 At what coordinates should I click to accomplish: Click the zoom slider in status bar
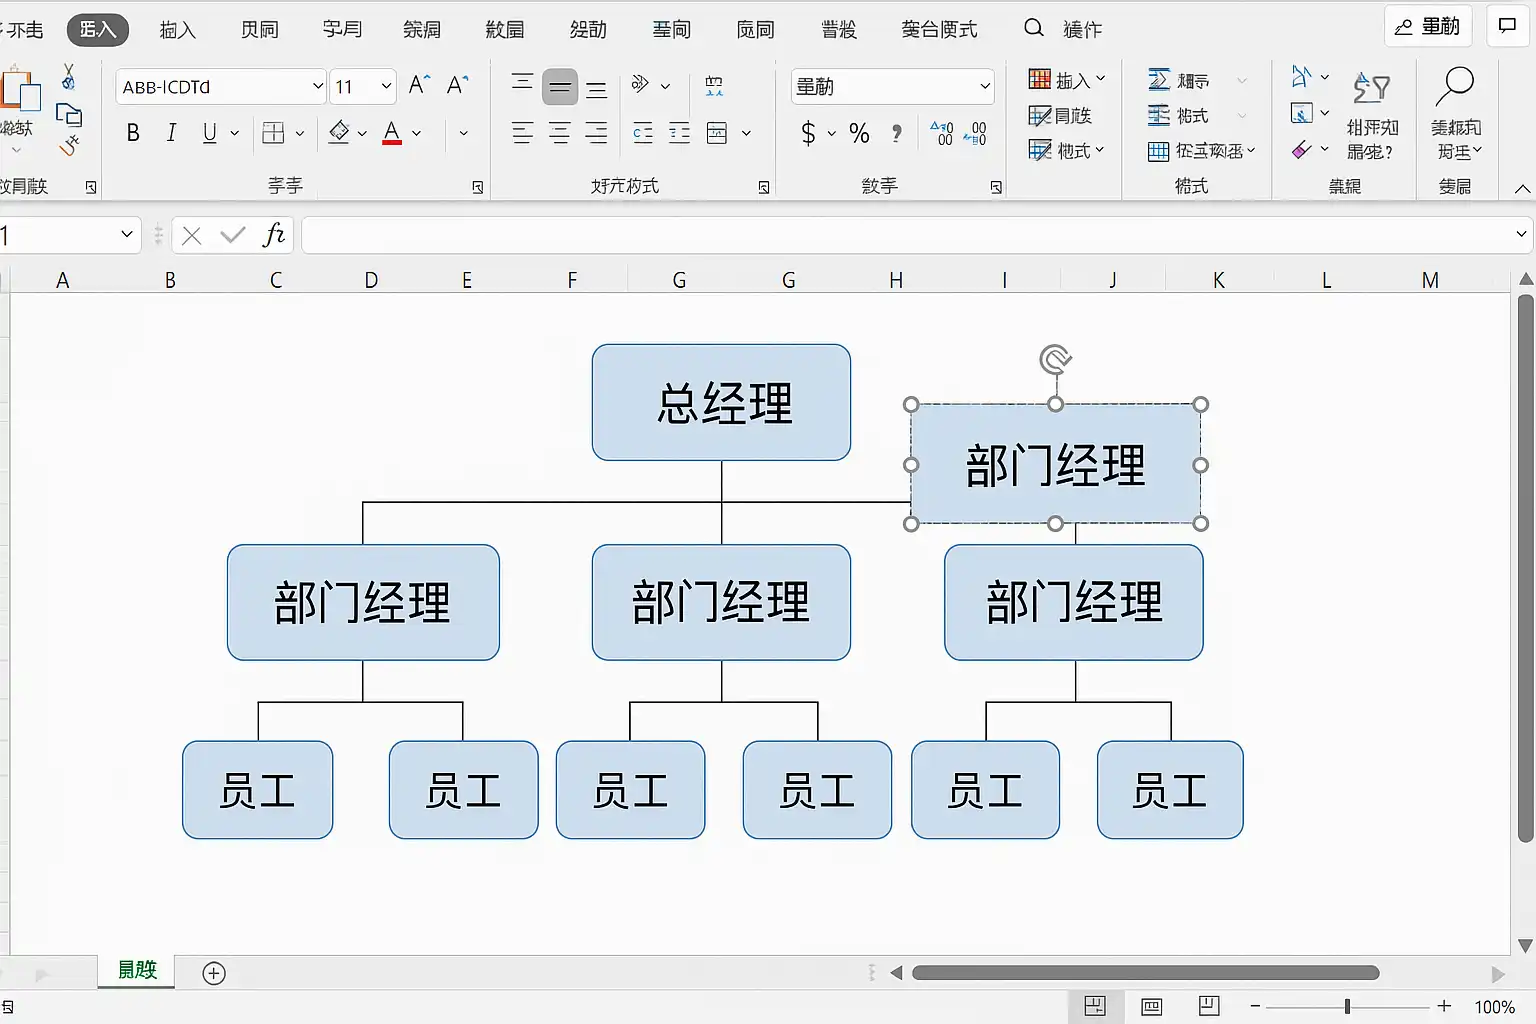1347,1006
